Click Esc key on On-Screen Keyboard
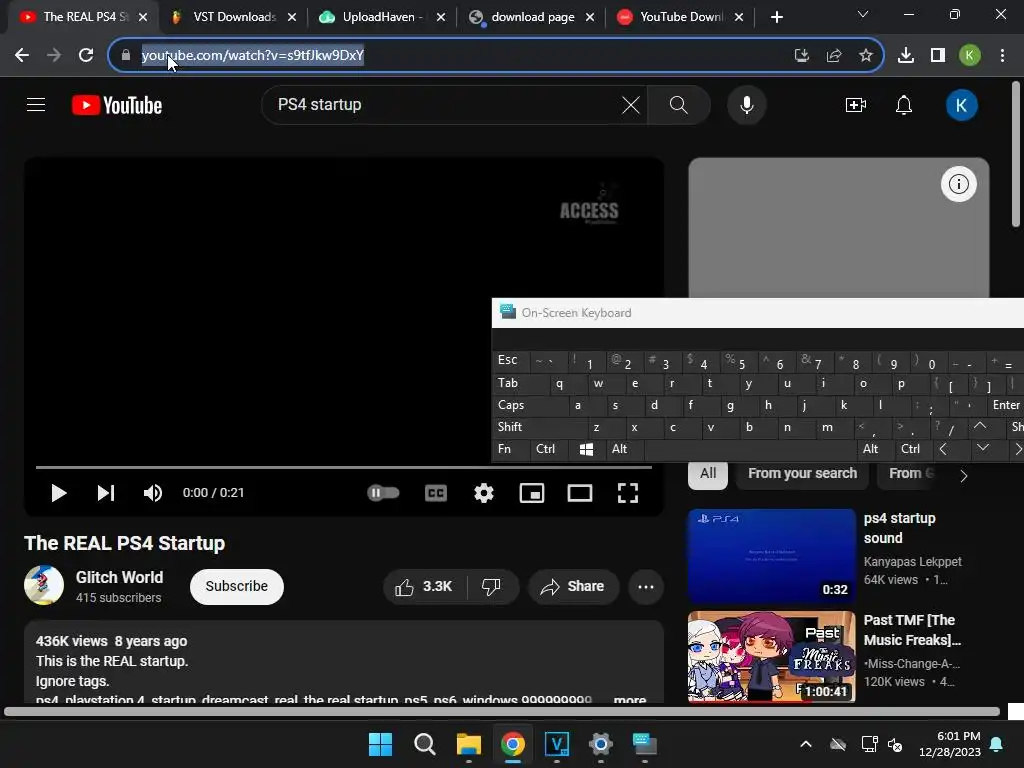The width and height of the screenshot is (1024, 768). [x=511, y=360]
